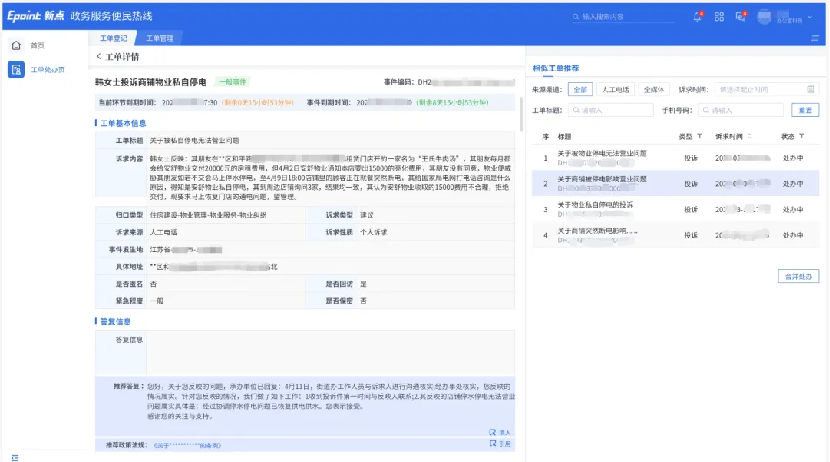Open the messages icon with red badge
This screenshot has width=830, height=462.
(x=740, y=17)
